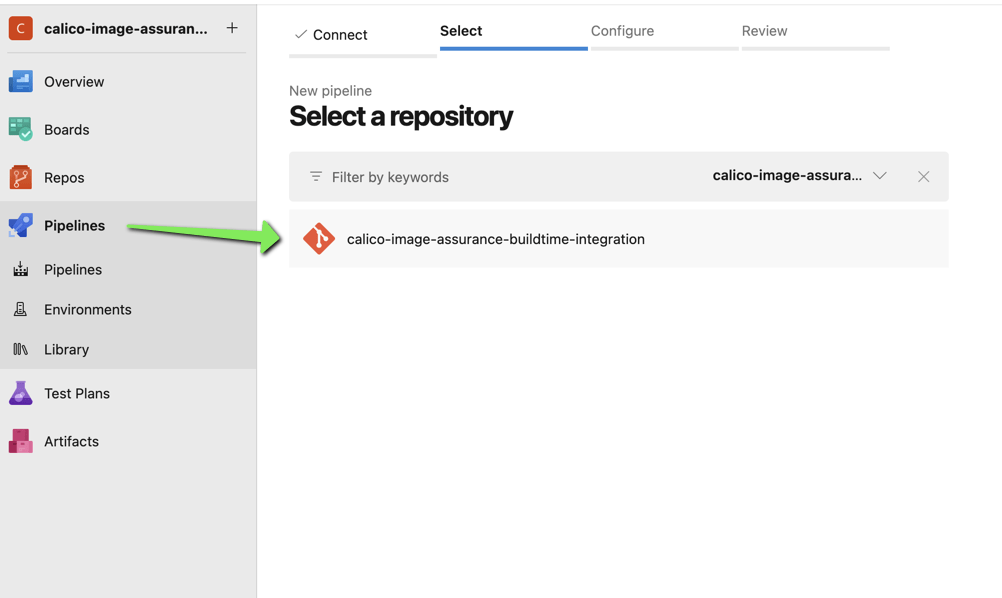Click the Repos branch icon
1002x598 pixels.
tap(21, 177)
